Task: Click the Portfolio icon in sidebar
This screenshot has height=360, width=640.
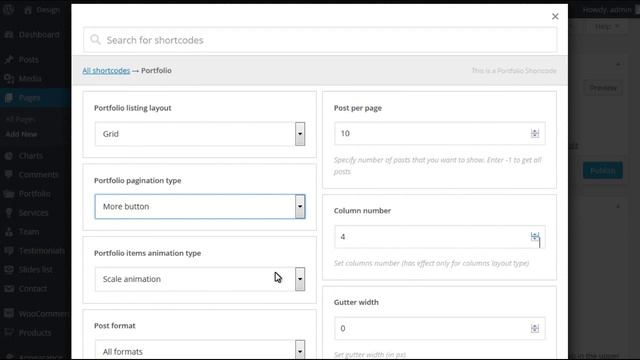Action: click(9, 194)
